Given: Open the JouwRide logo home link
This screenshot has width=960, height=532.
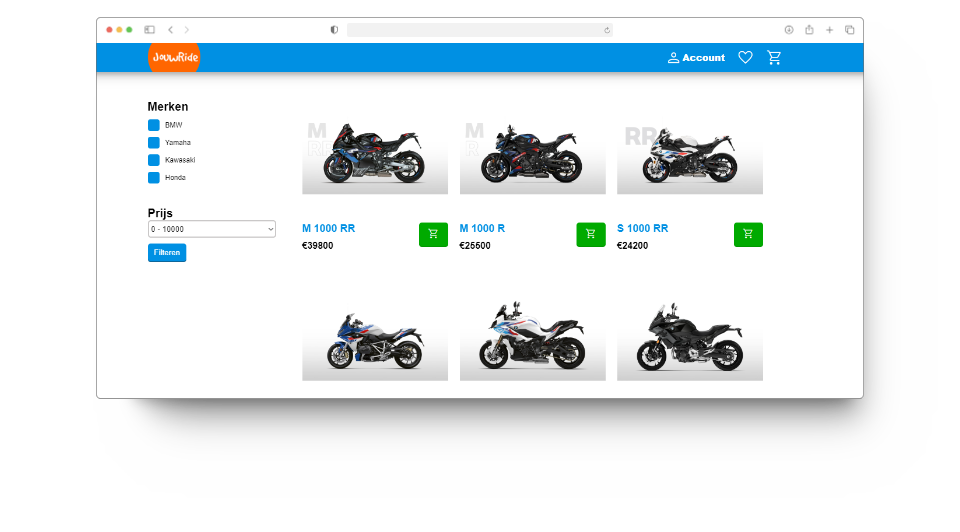Looking at the screenshot, I should click(174, 58).
